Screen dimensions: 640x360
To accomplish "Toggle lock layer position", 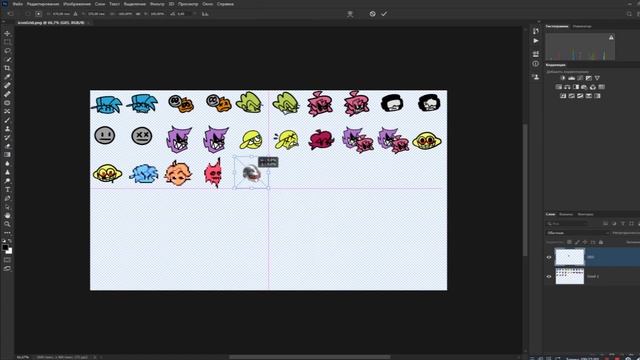I will (x=585, y=242).
